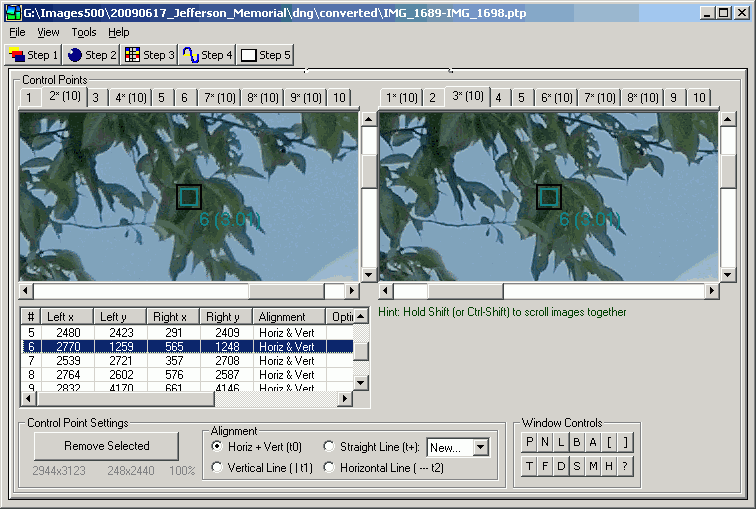Open the Help menu

coord(119,32)
